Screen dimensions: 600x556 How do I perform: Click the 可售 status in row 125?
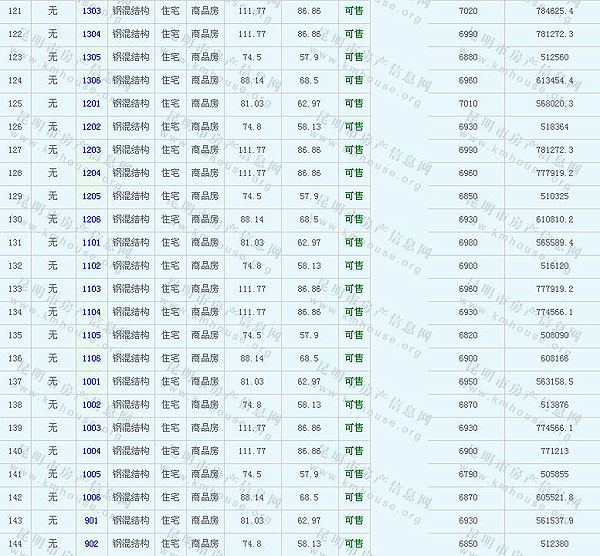tap(353, 104)
